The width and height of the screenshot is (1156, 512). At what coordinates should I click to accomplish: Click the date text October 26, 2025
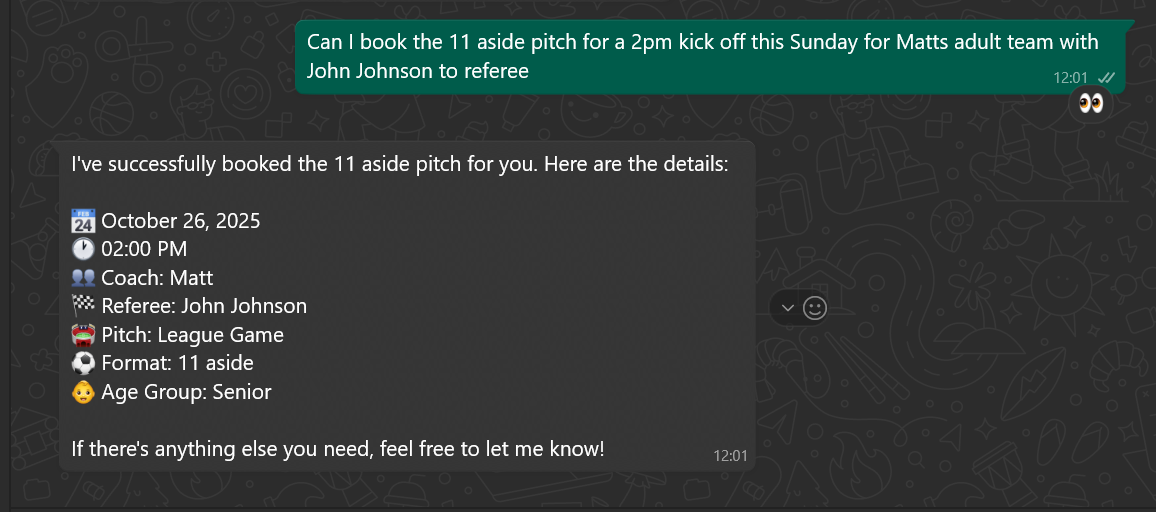click(180, 221)
